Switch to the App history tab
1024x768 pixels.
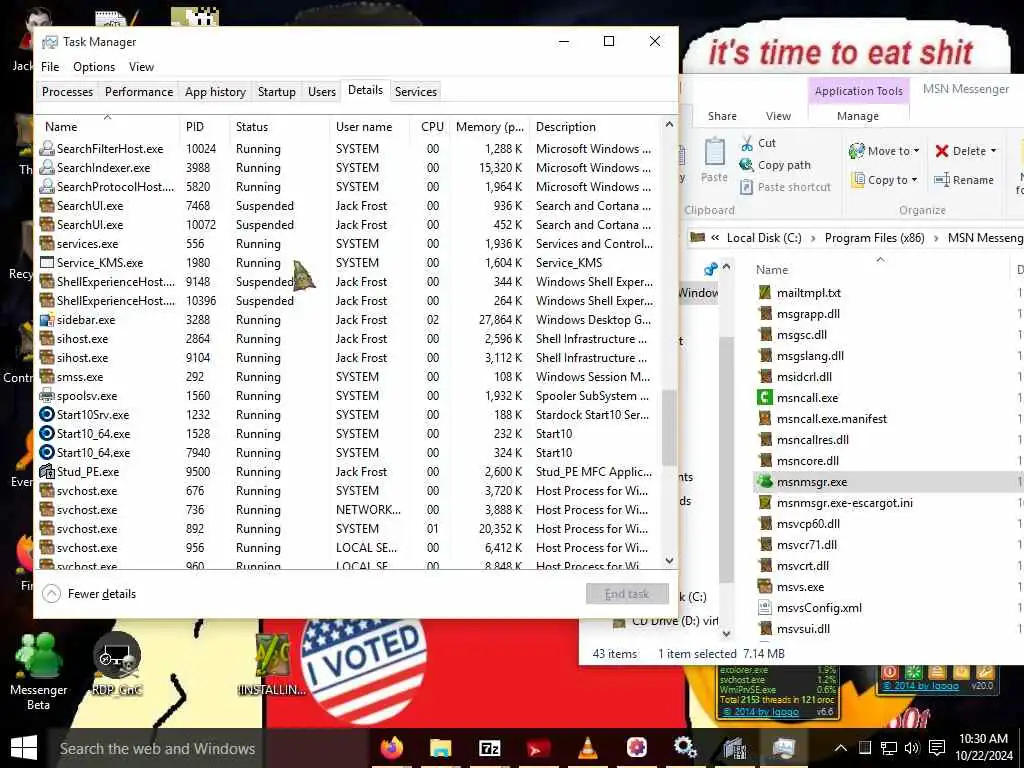(216, 91)
